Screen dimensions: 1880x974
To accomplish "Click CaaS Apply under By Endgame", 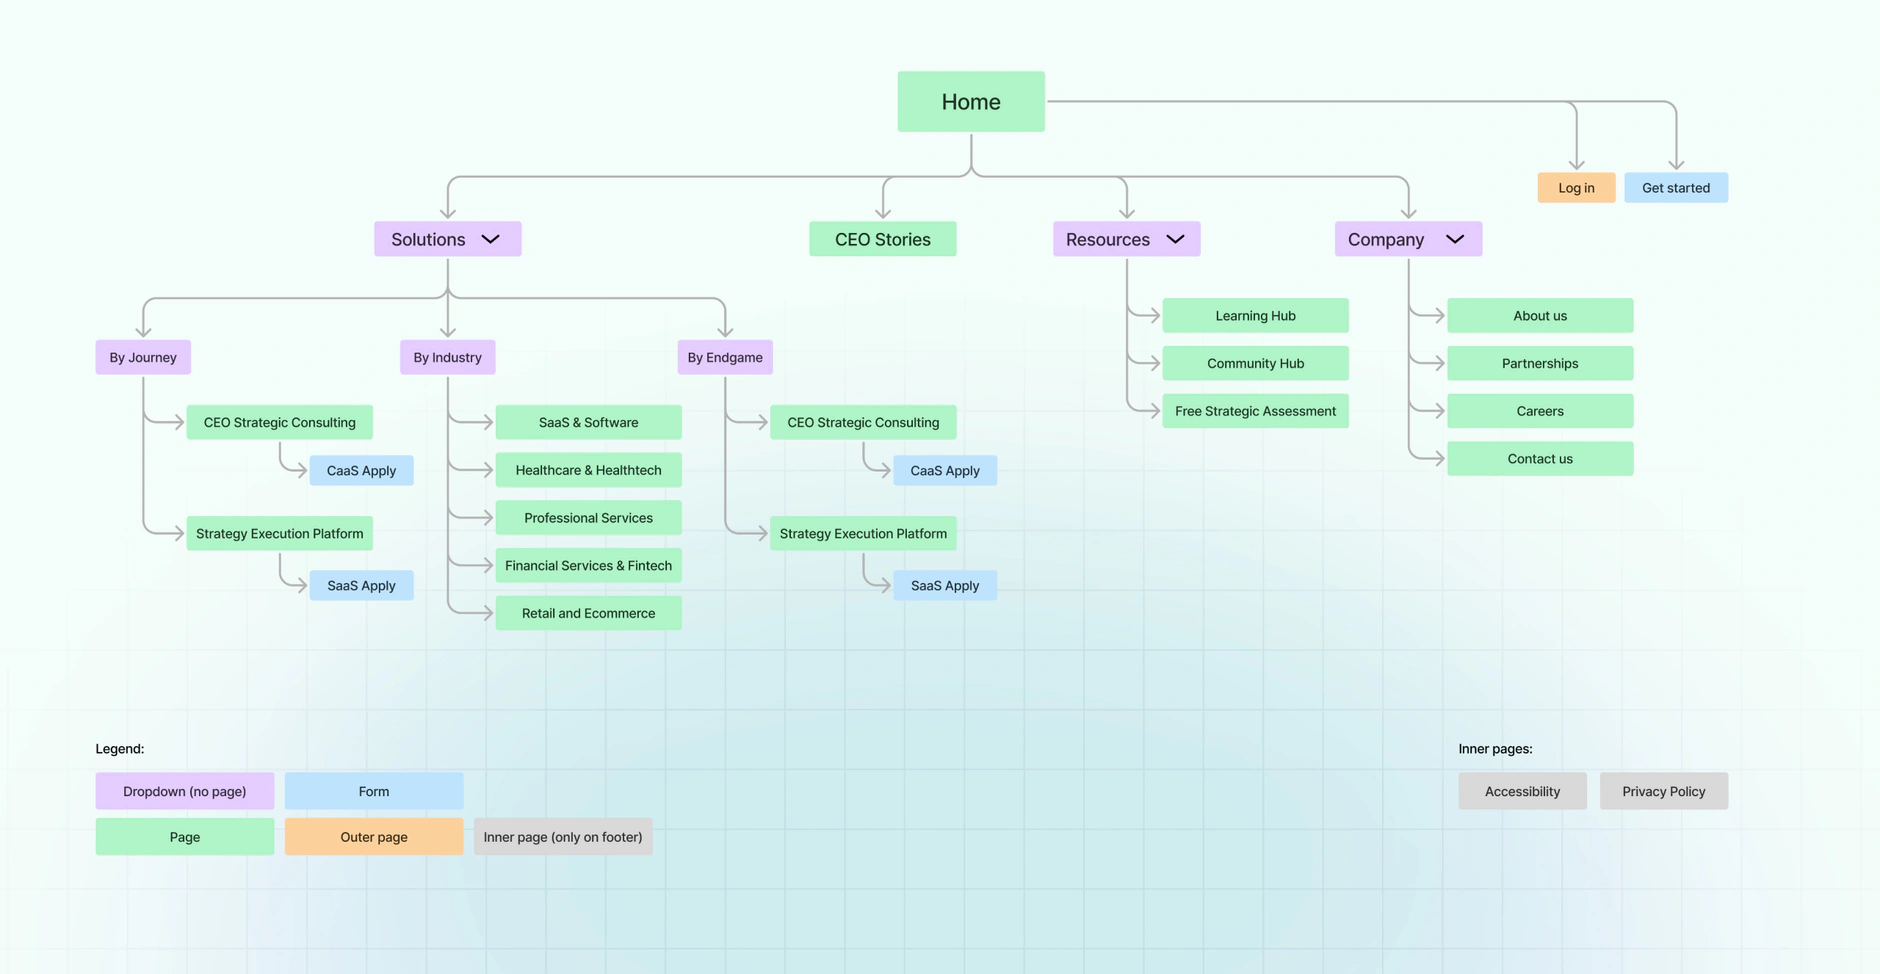I will point(945,470).
